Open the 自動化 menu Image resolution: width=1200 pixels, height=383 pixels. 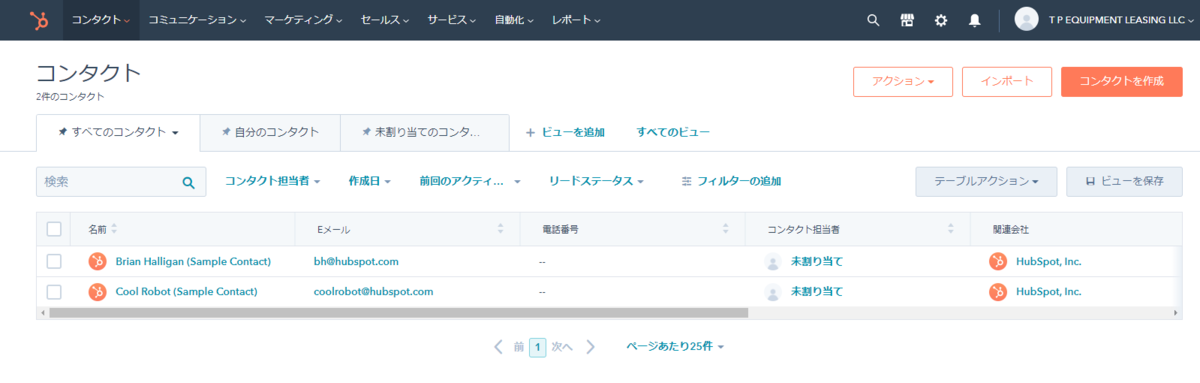point(514,20)
